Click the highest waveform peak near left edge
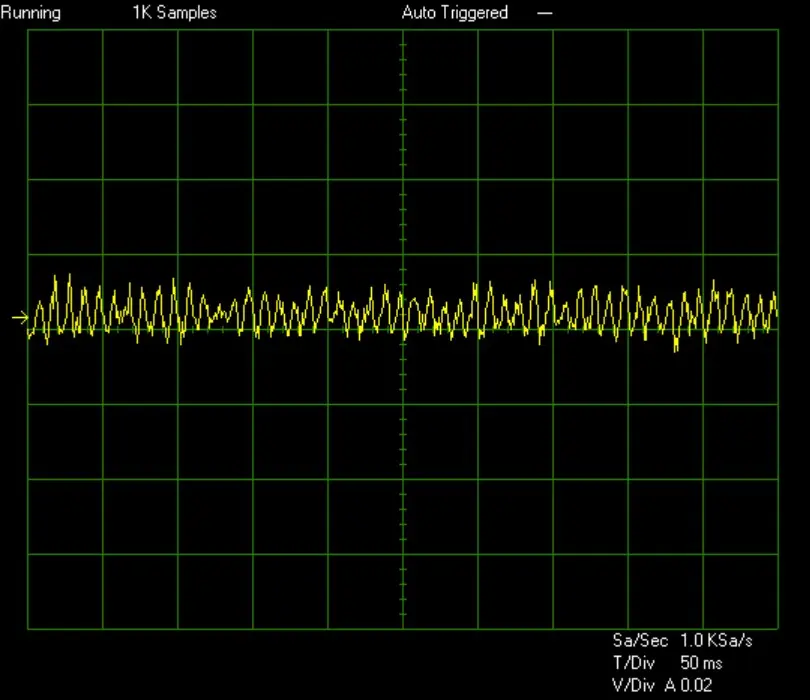The height and width of the screenshot is (700, 810). 69,276
